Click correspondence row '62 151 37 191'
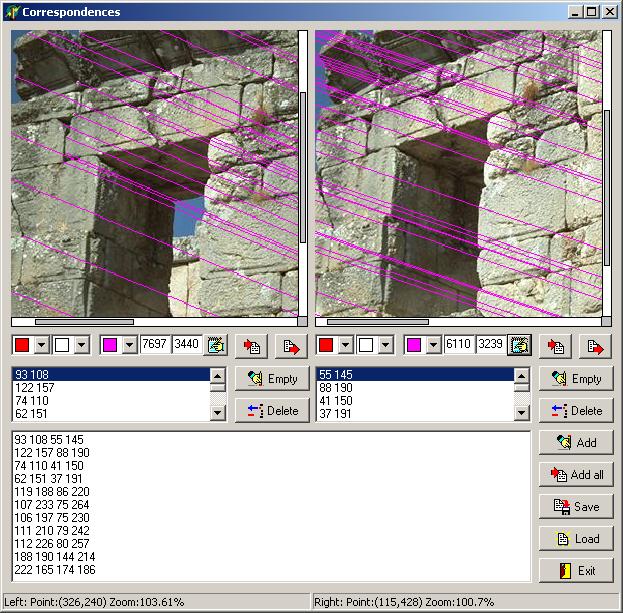The image size is (623, 613). pyautogui.click(x=48, y=479)
